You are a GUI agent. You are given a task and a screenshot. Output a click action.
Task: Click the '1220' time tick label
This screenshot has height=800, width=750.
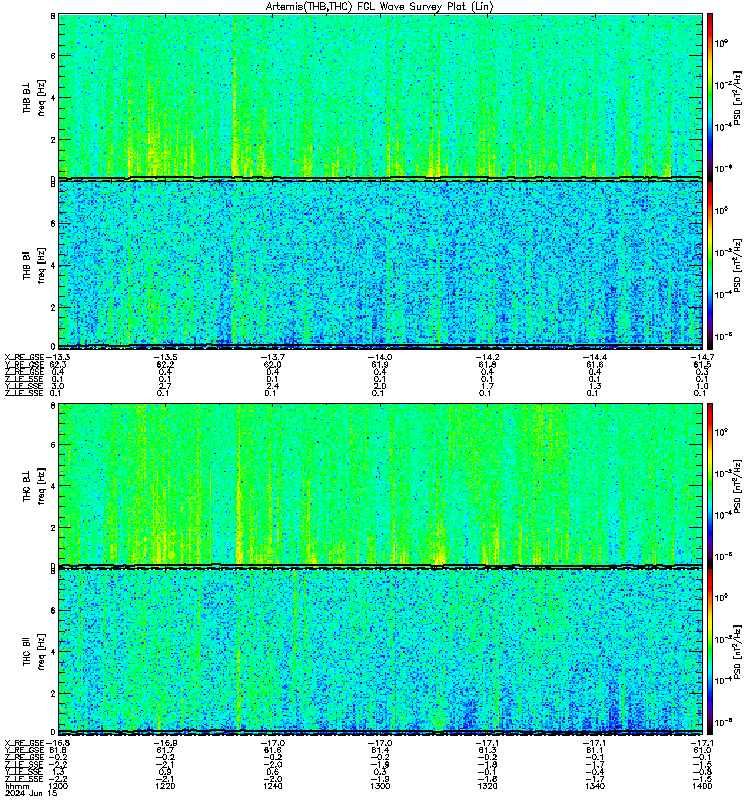(x=165, y=786)
